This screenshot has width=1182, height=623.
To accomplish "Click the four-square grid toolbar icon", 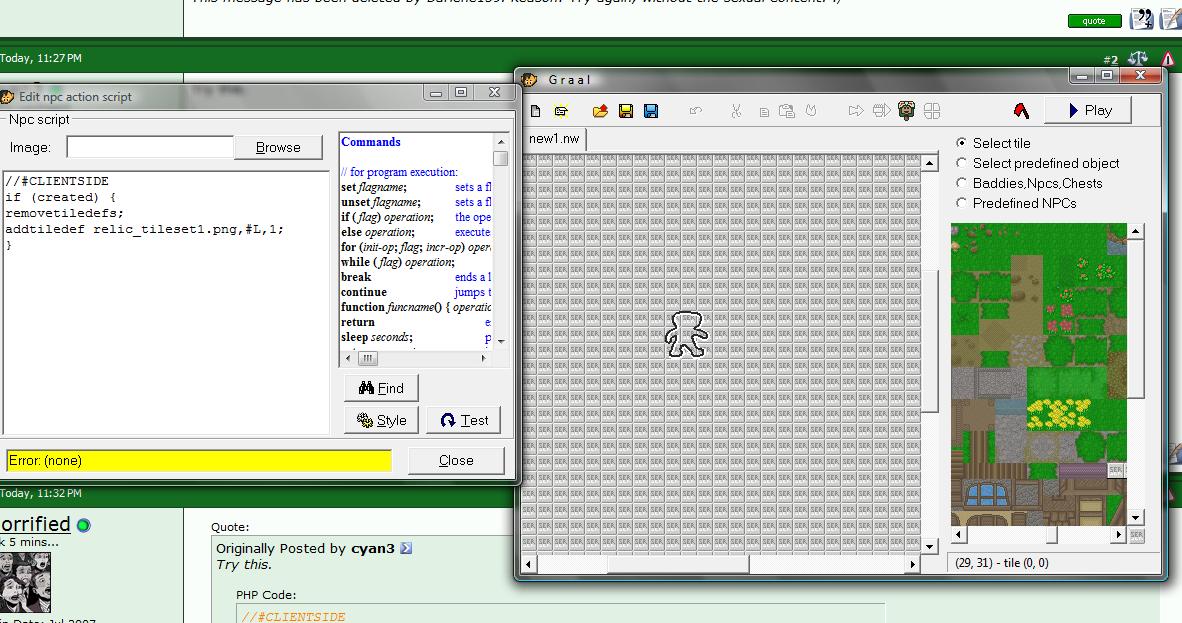I will 932,111.
